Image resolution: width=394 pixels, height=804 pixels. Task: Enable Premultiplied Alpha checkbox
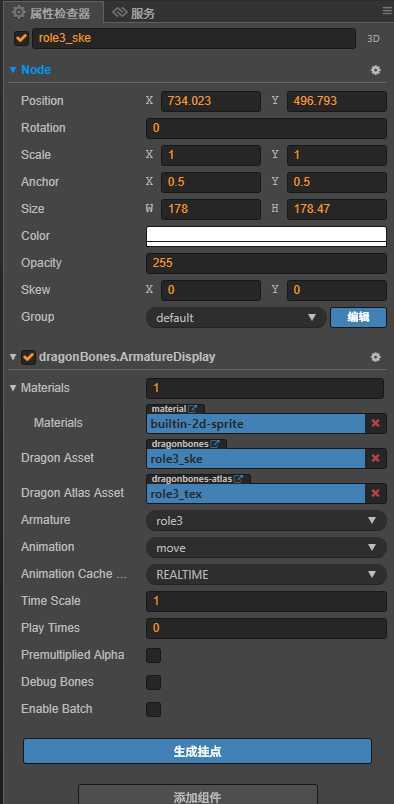point(153,655)
